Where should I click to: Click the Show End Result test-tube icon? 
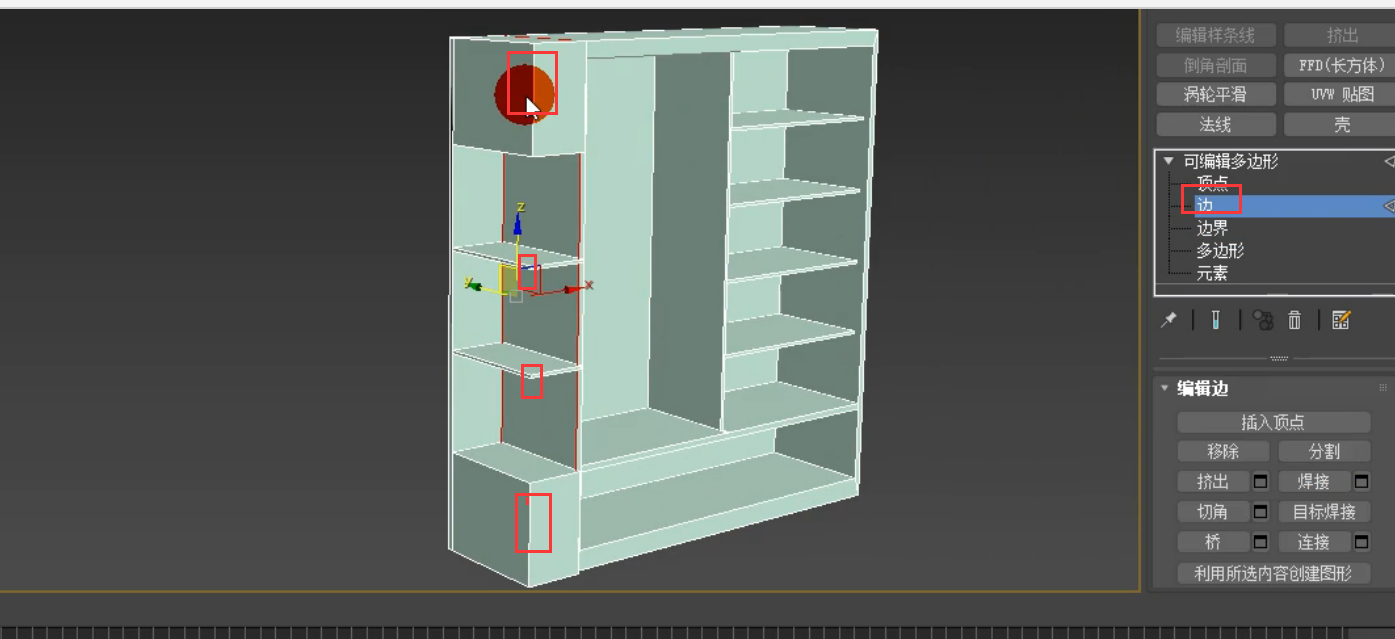pos(1215,320)
